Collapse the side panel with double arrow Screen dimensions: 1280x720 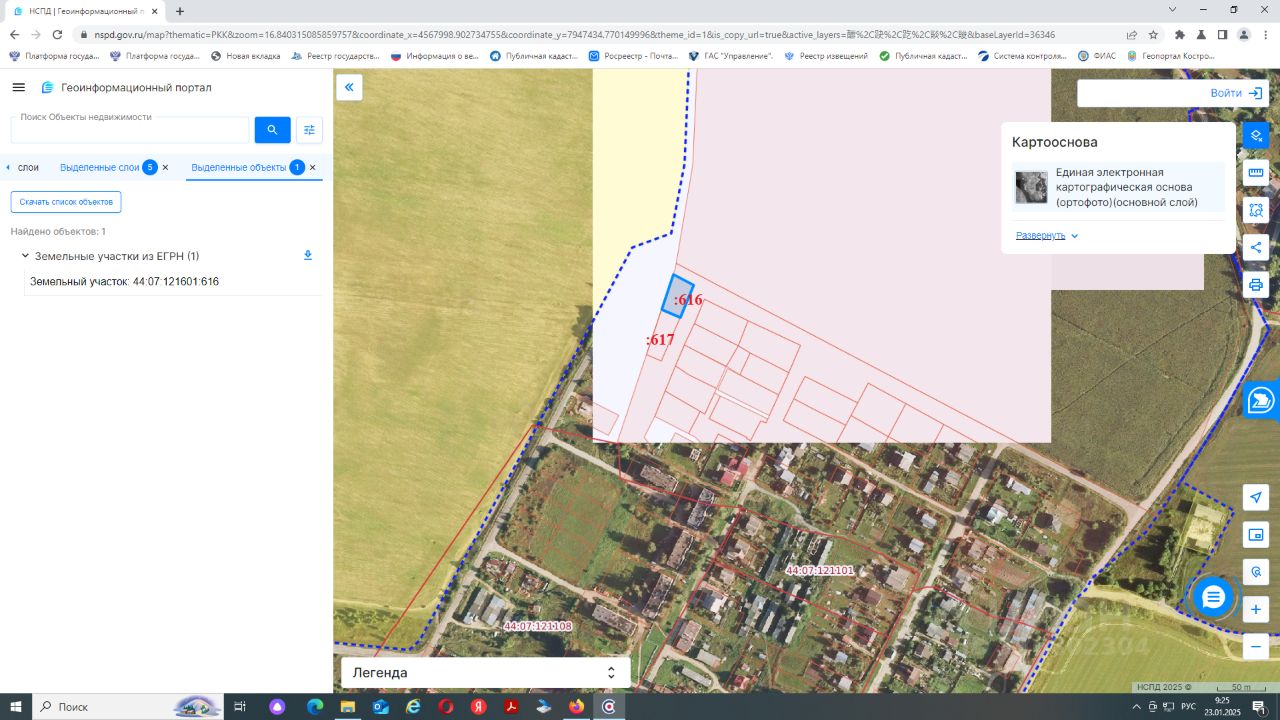click(349, 87)
